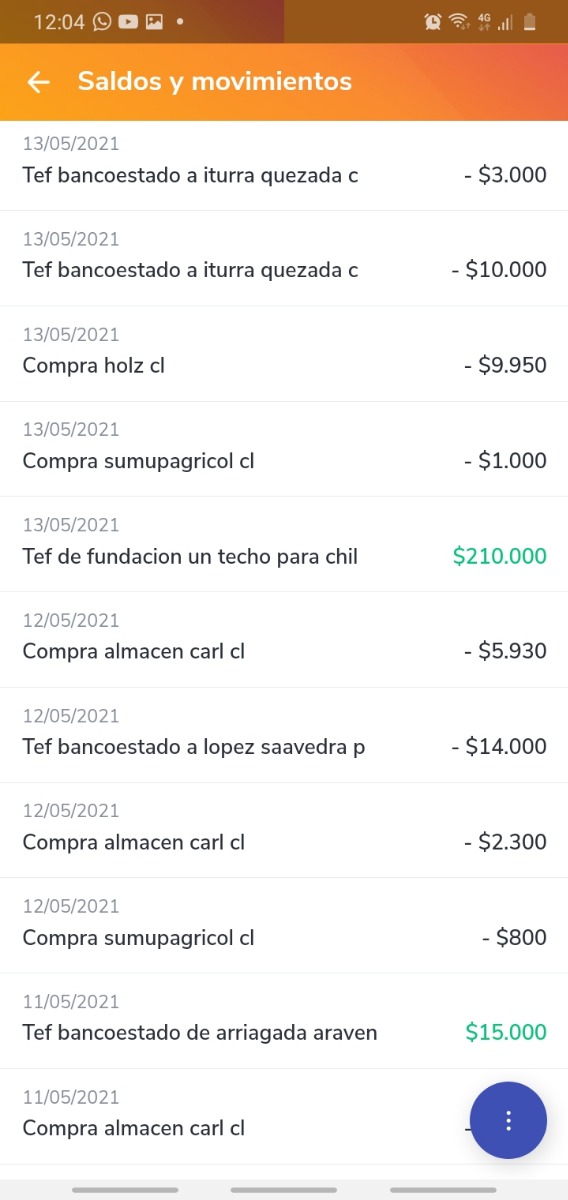The image size is (568, 1200).
Task: Tap the battery status icon
Action: coord(530,21)
